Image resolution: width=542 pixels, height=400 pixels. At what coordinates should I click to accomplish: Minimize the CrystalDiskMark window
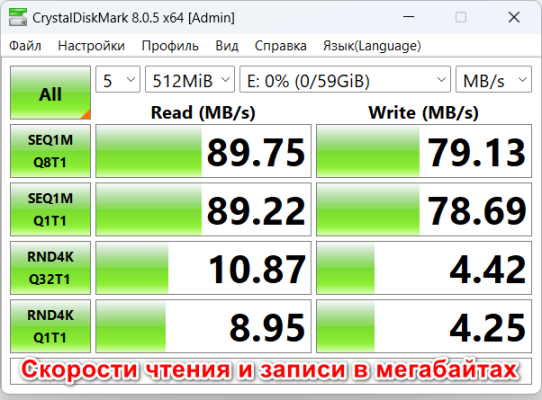point(409,17)
